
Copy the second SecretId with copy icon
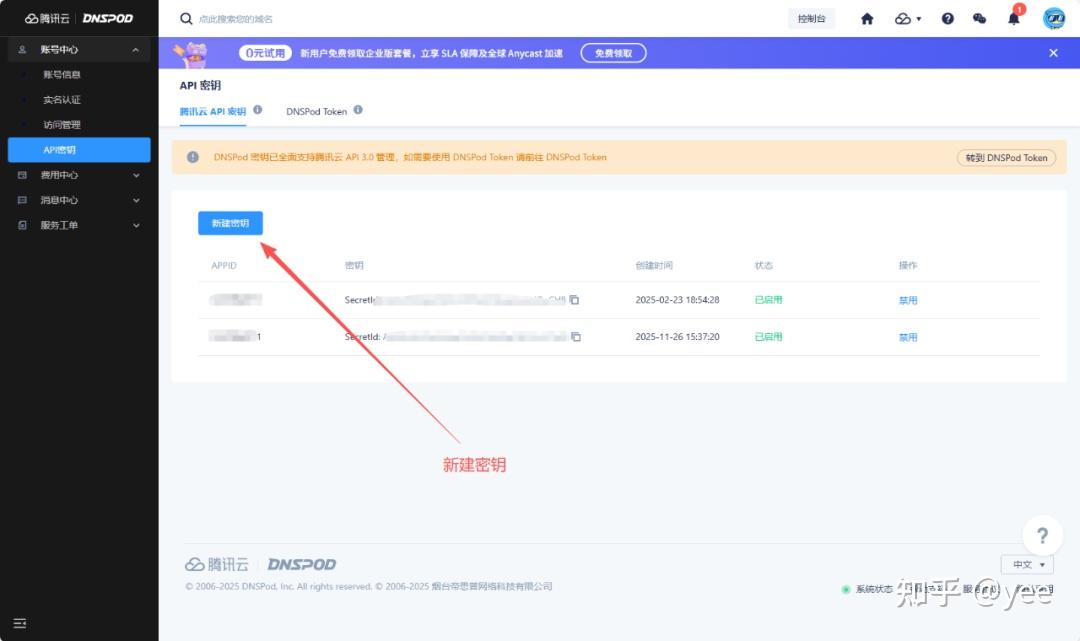[575, 337]
